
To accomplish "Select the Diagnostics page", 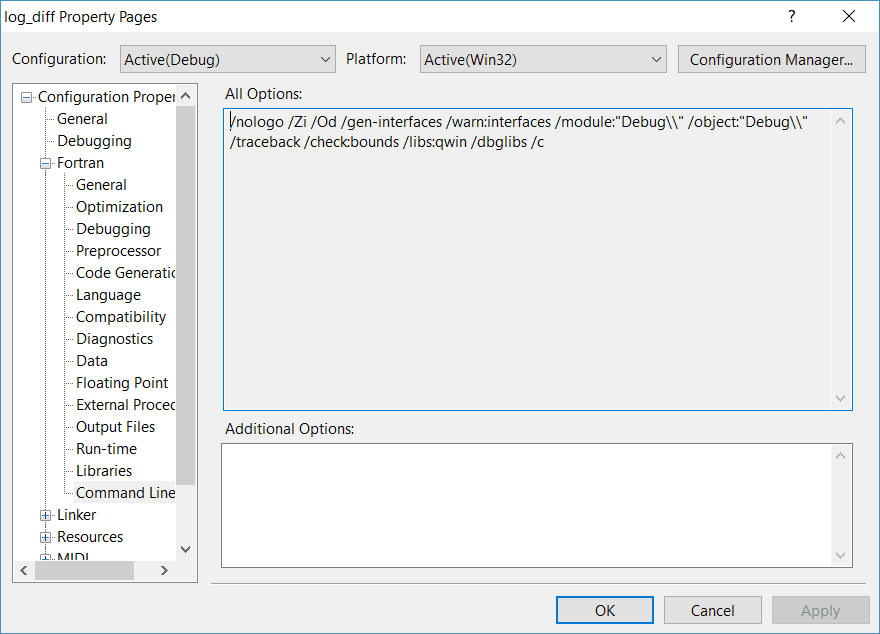I will coord(114,339).
